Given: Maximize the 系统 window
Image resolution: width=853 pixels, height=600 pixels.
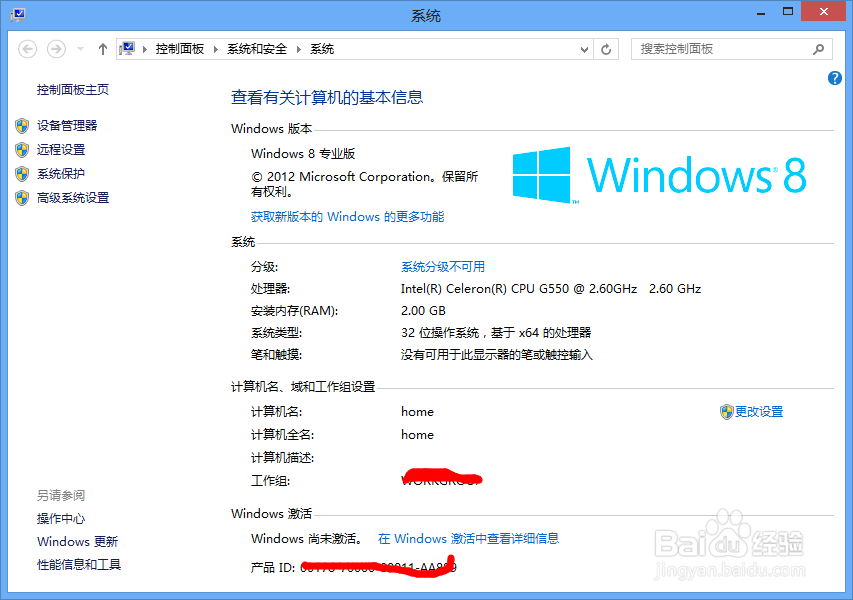Looking at the screenshot, I should point(788,11).
